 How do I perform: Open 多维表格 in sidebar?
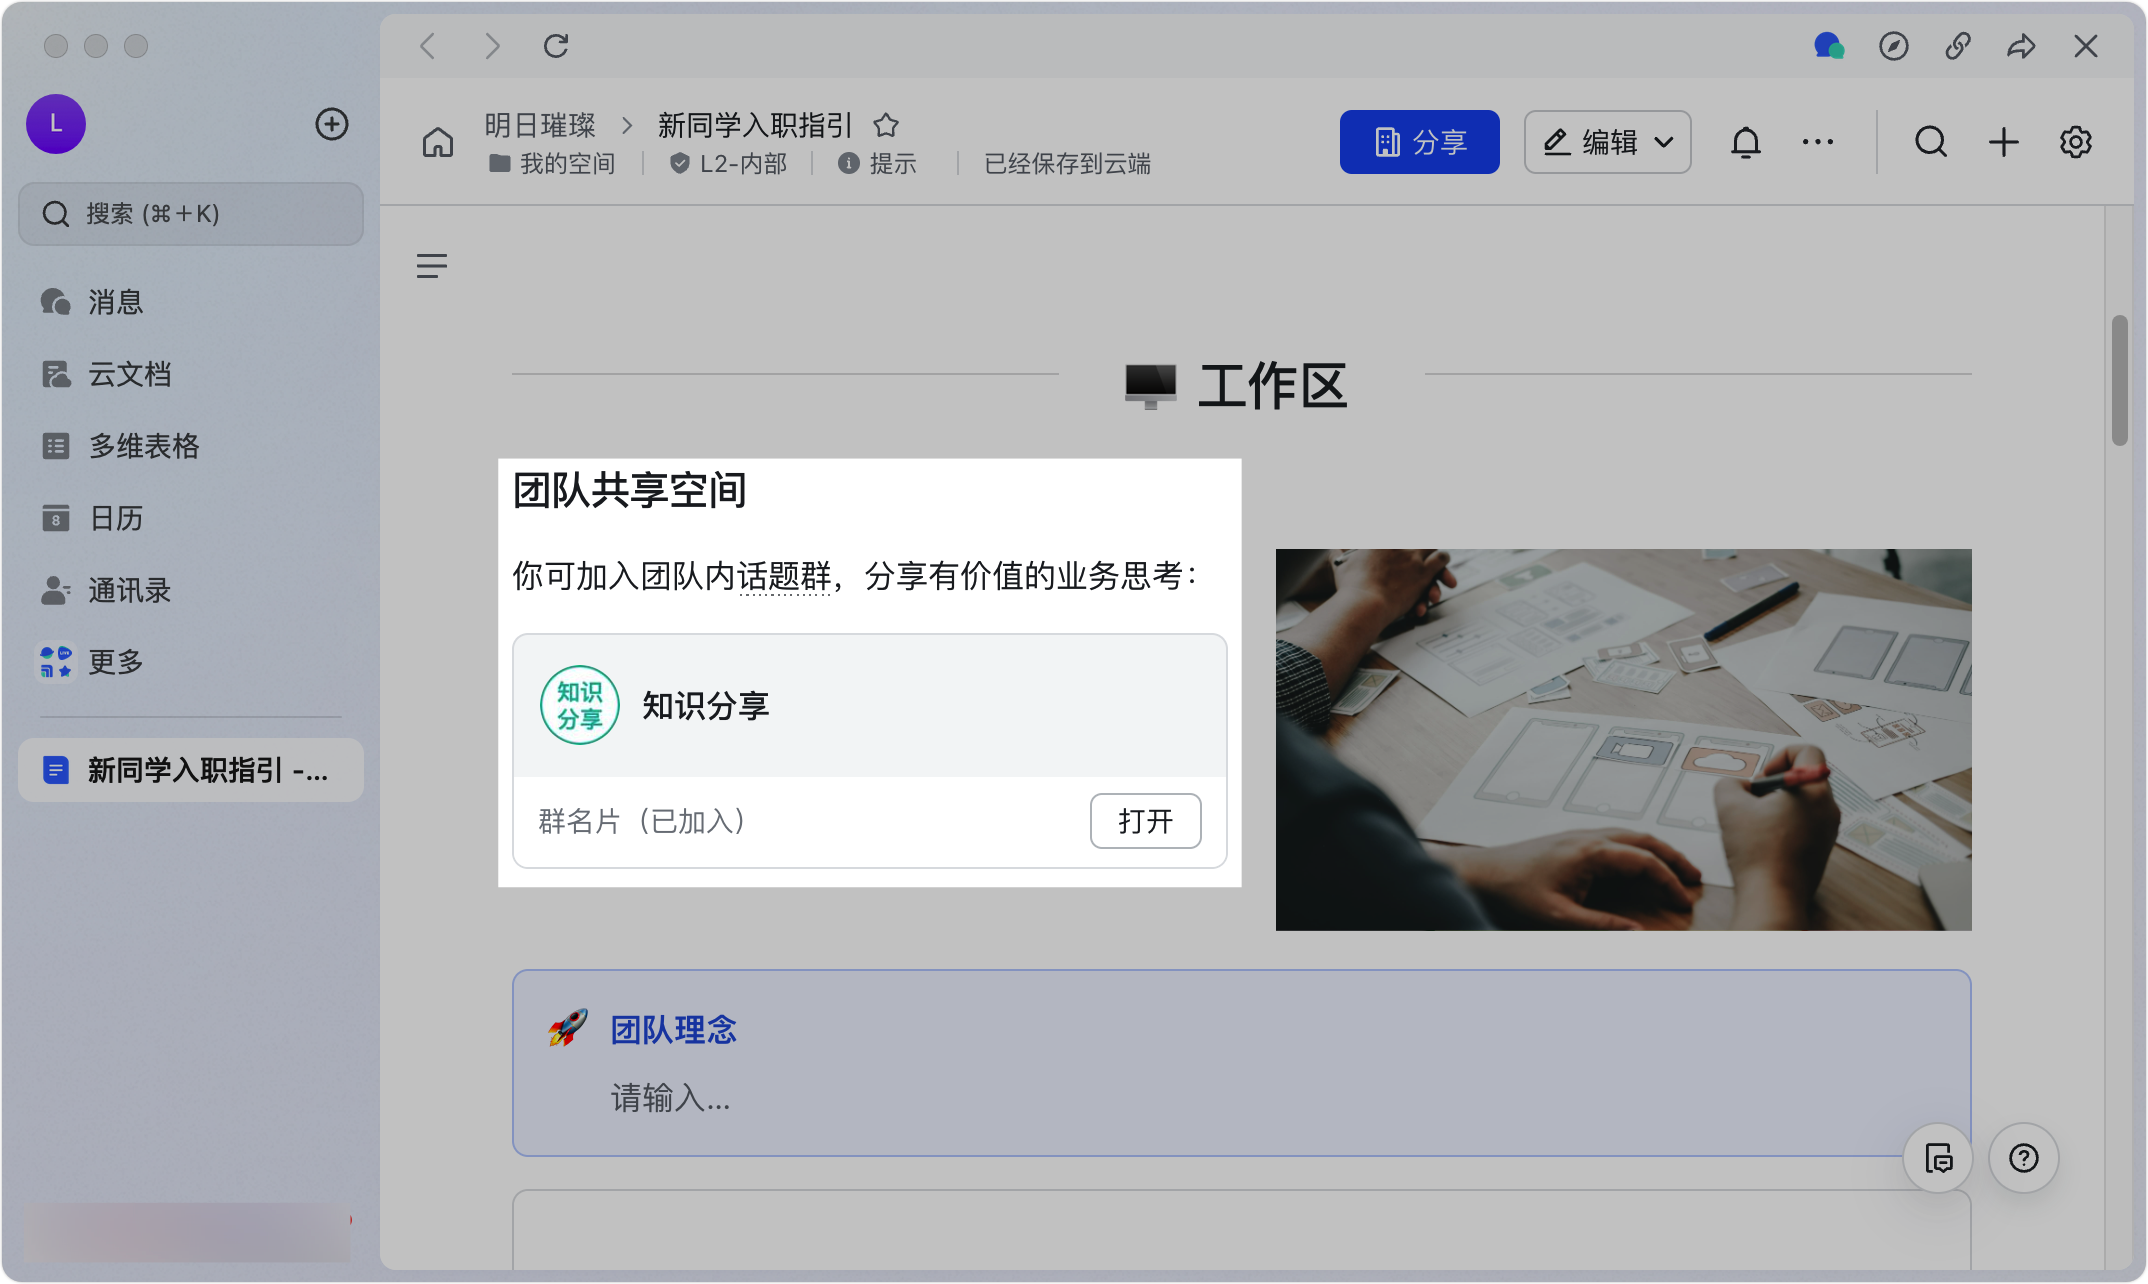[x=190, y=446]
